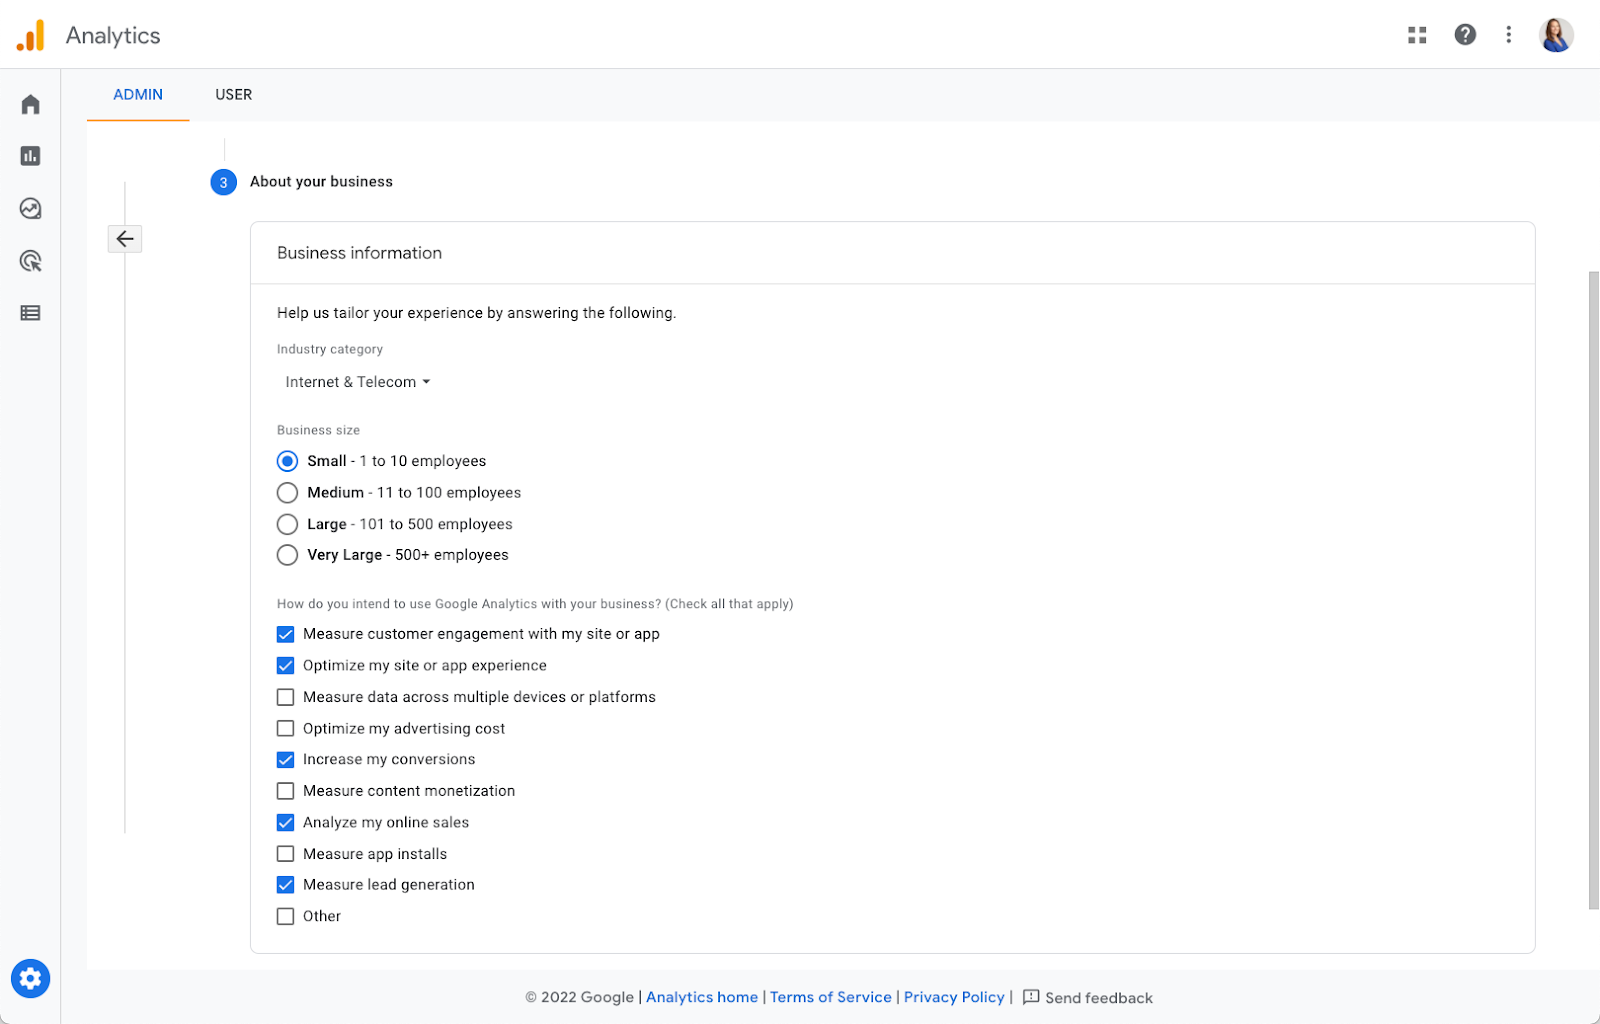Select Small 1 to 10 employees
This screenshot has height=1024, width=1600.
coord(287,461)
